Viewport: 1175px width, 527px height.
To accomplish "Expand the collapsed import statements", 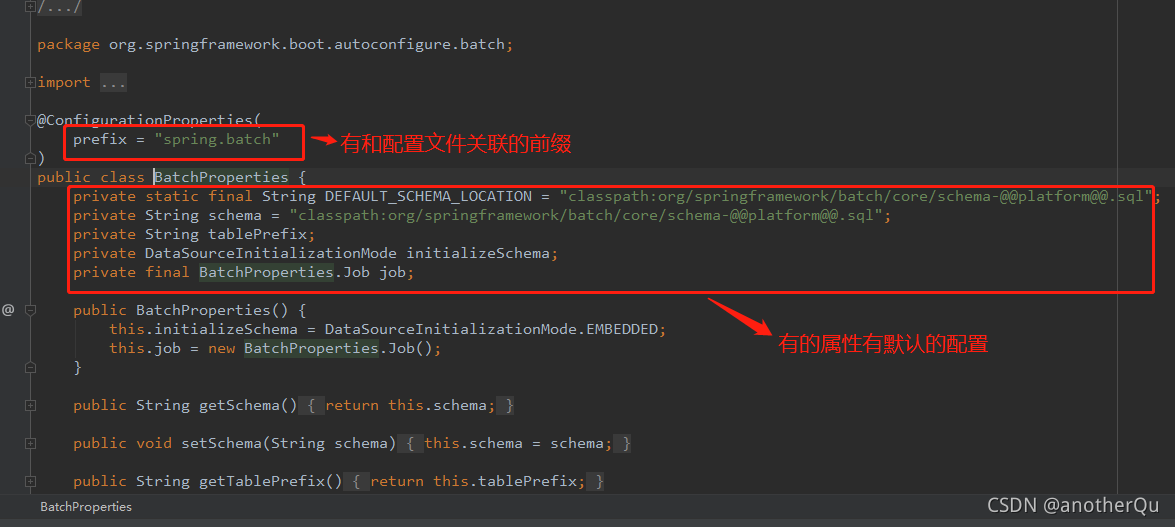I will pos(30,82).
